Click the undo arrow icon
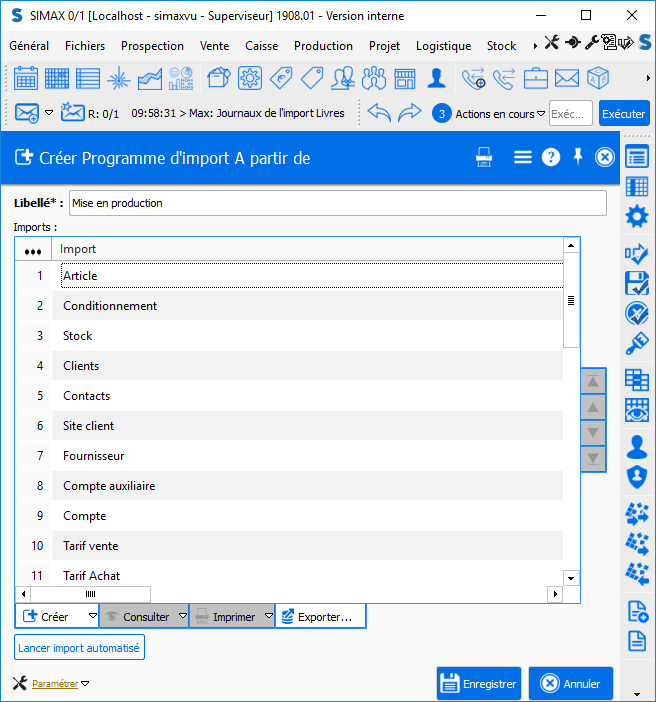Screen dimensions: 656x702 pyautogui.click(x=379, y=113)
